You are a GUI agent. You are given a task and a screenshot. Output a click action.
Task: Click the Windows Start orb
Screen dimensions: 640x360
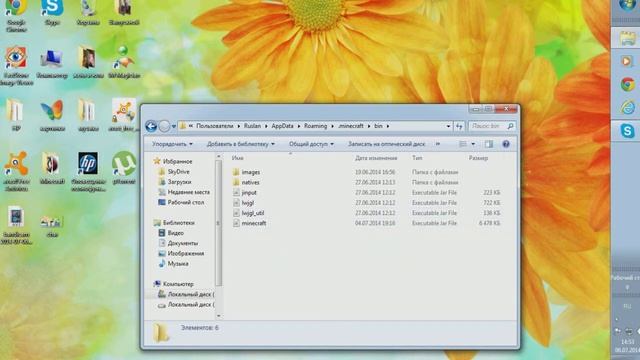point(627,5)
